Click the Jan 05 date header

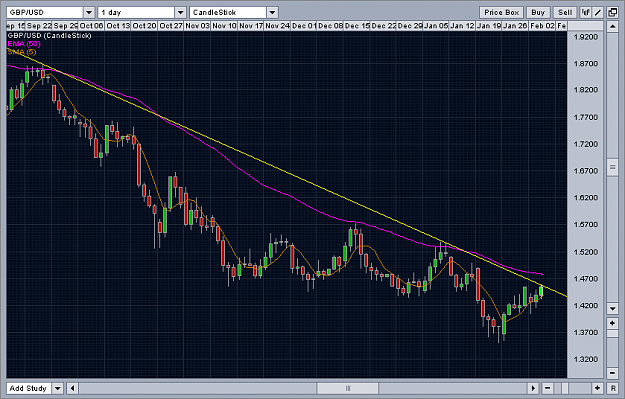coord(436,26)
